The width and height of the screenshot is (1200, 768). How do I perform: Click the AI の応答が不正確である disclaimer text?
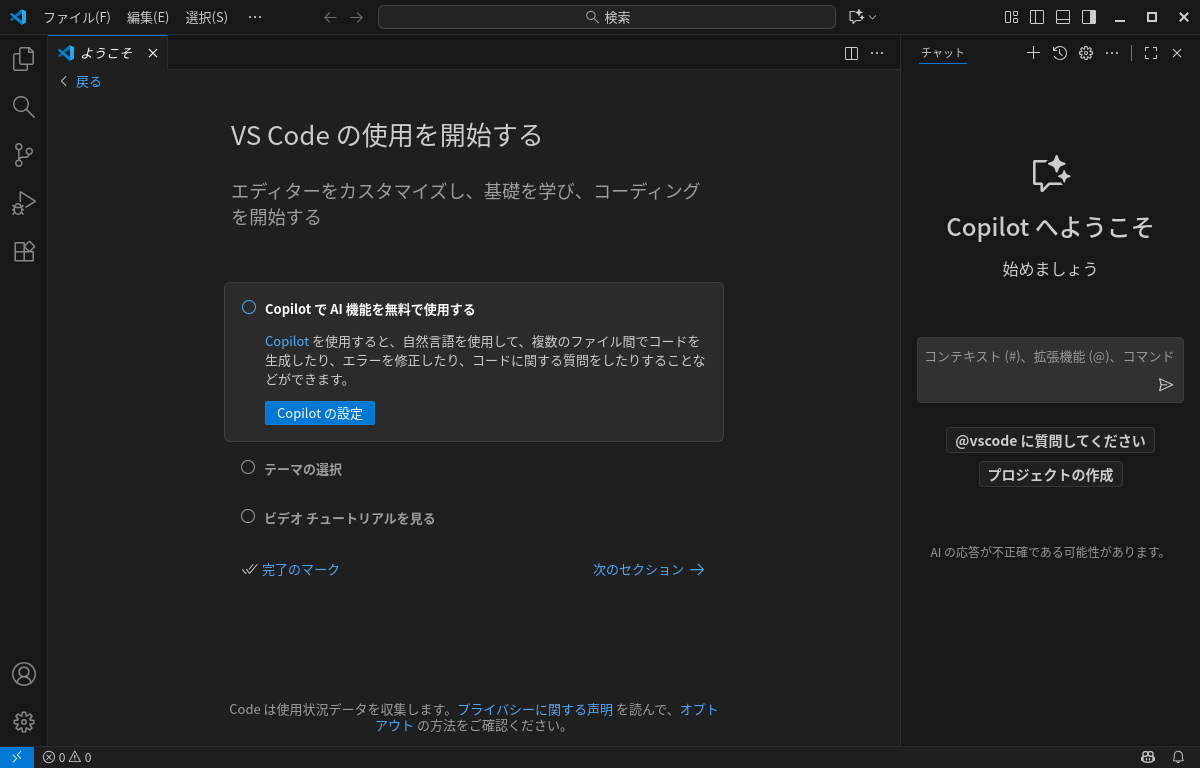1048,552
